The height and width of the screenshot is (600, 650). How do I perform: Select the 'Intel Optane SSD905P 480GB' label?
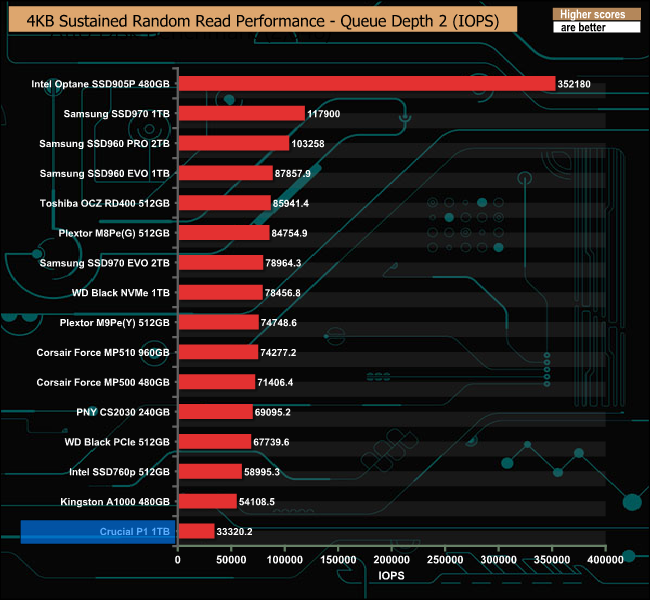[x=100, y=84]
